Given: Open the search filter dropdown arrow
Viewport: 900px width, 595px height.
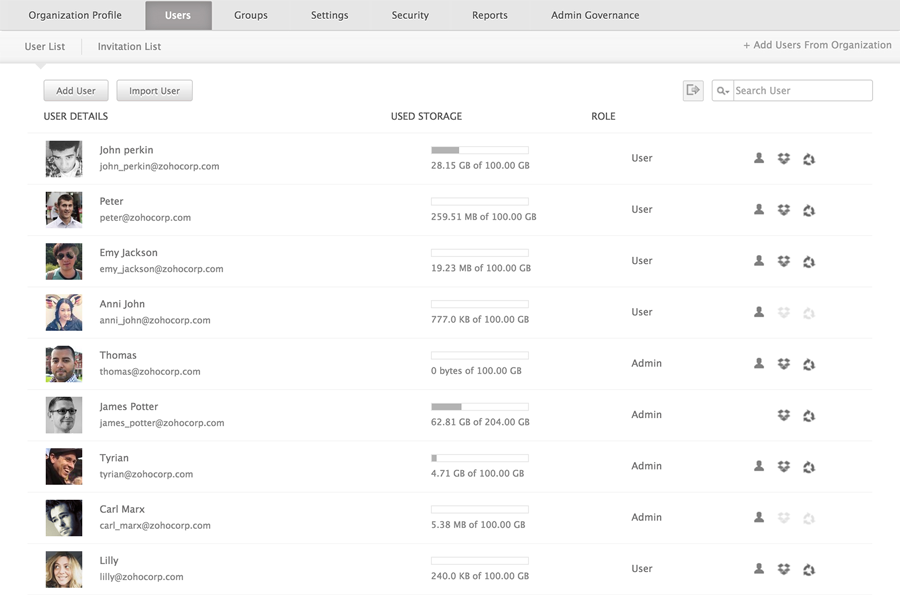Looking at the screenshot, I should click(x=722, y=91).
